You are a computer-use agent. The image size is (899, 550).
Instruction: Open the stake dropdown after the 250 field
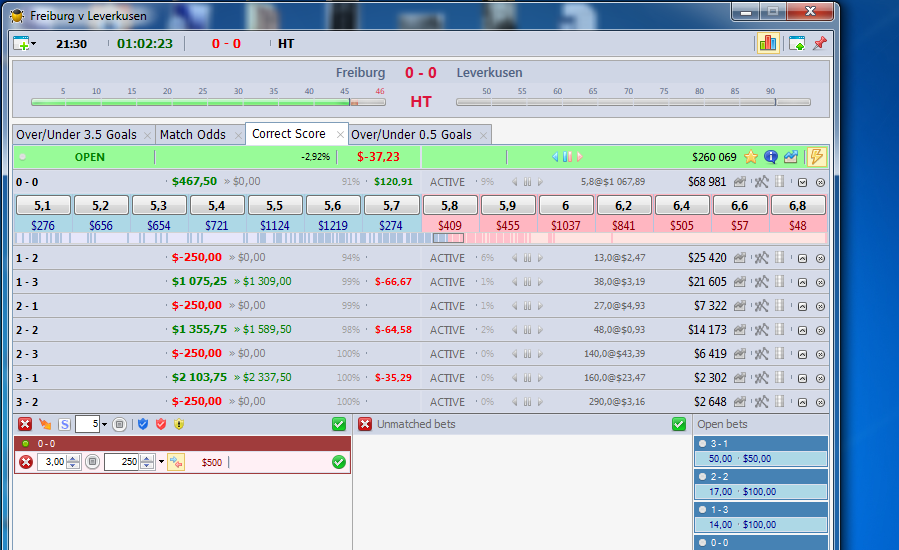(x=162, y=462)
